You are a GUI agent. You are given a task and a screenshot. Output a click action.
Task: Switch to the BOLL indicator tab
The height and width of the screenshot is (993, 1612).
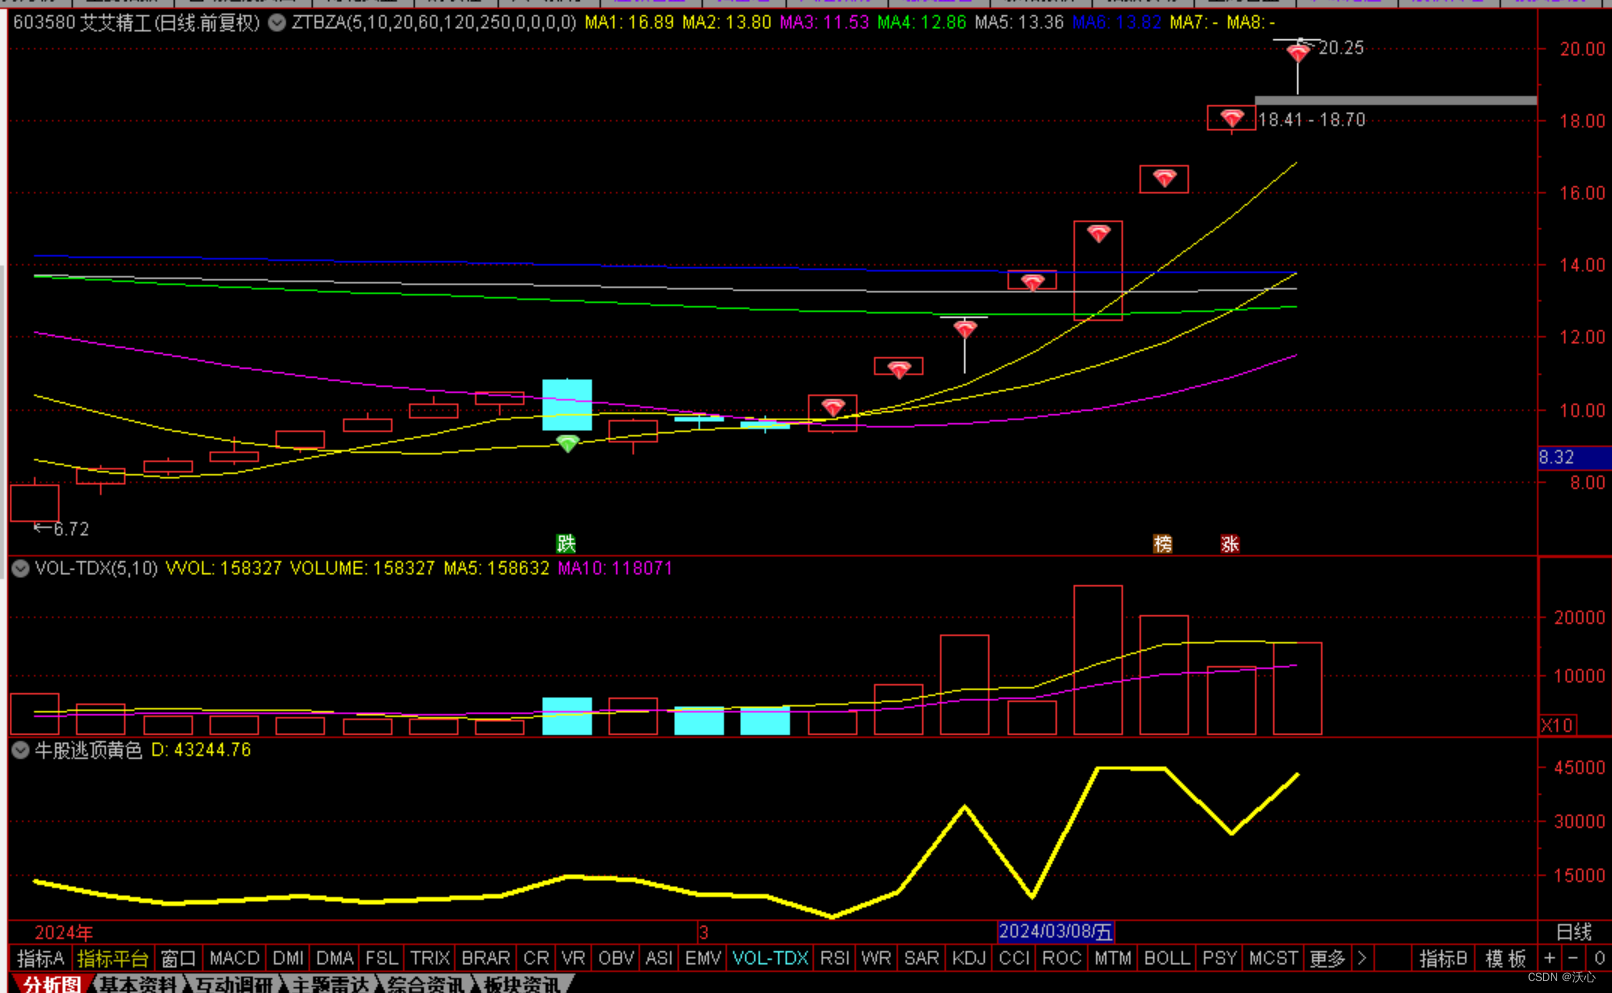click(x=1167, y=958)
